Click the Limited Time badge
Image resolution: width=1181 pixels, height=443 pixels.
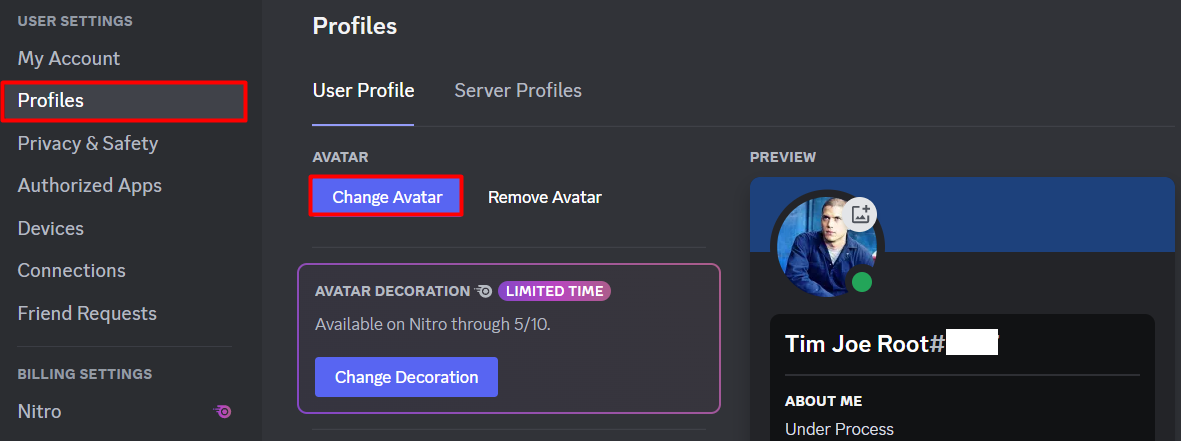pyautogui.click(x=554, y=291)
